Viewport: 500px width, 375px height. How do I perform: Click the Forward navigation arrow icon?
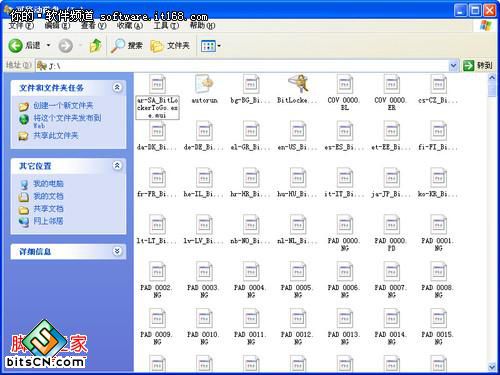[x=66, y=46]
